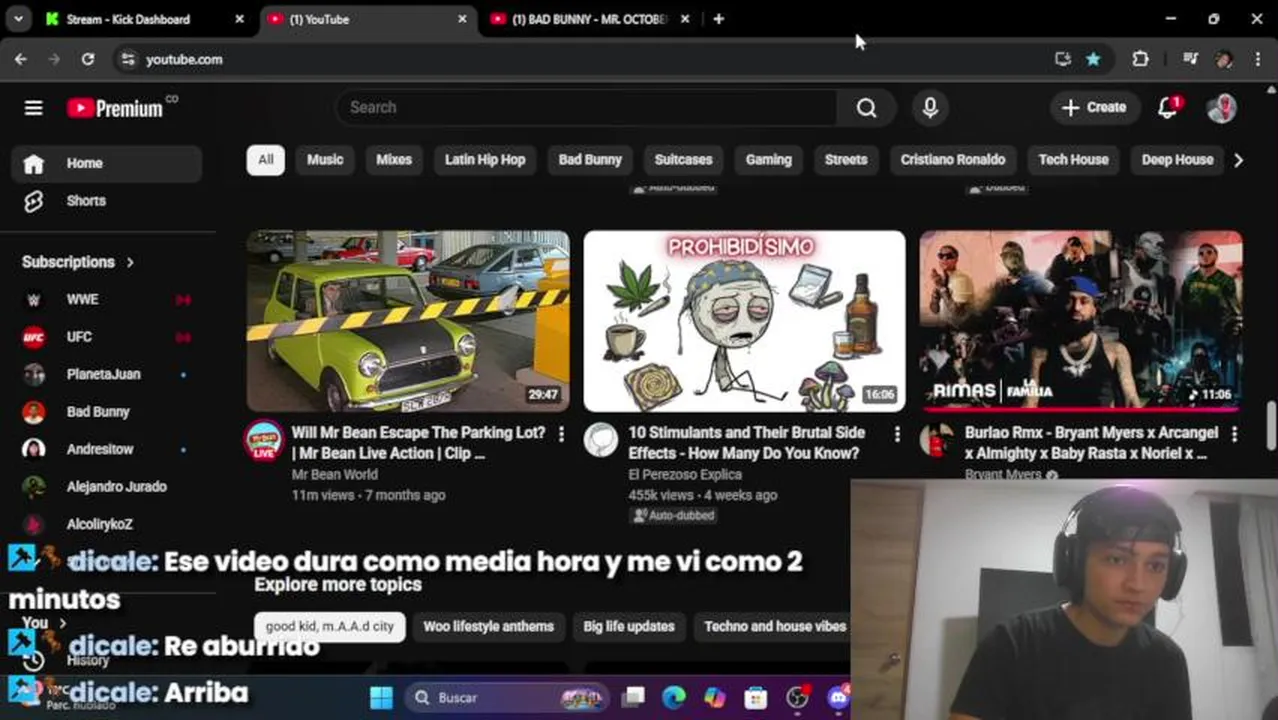The width and height of the screenshot is (1278, 720).
Task: Start voice search with the microphone
Action: [x=930, y=108]
